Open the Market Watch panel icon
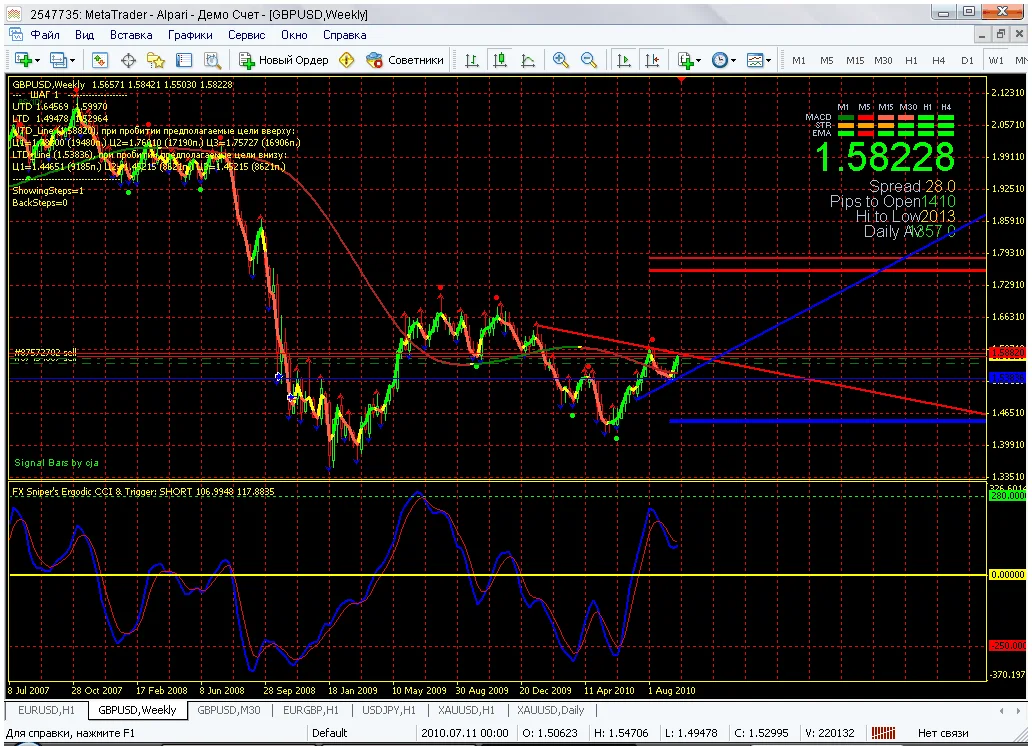Screen dimensions: 1032x746 100,60
